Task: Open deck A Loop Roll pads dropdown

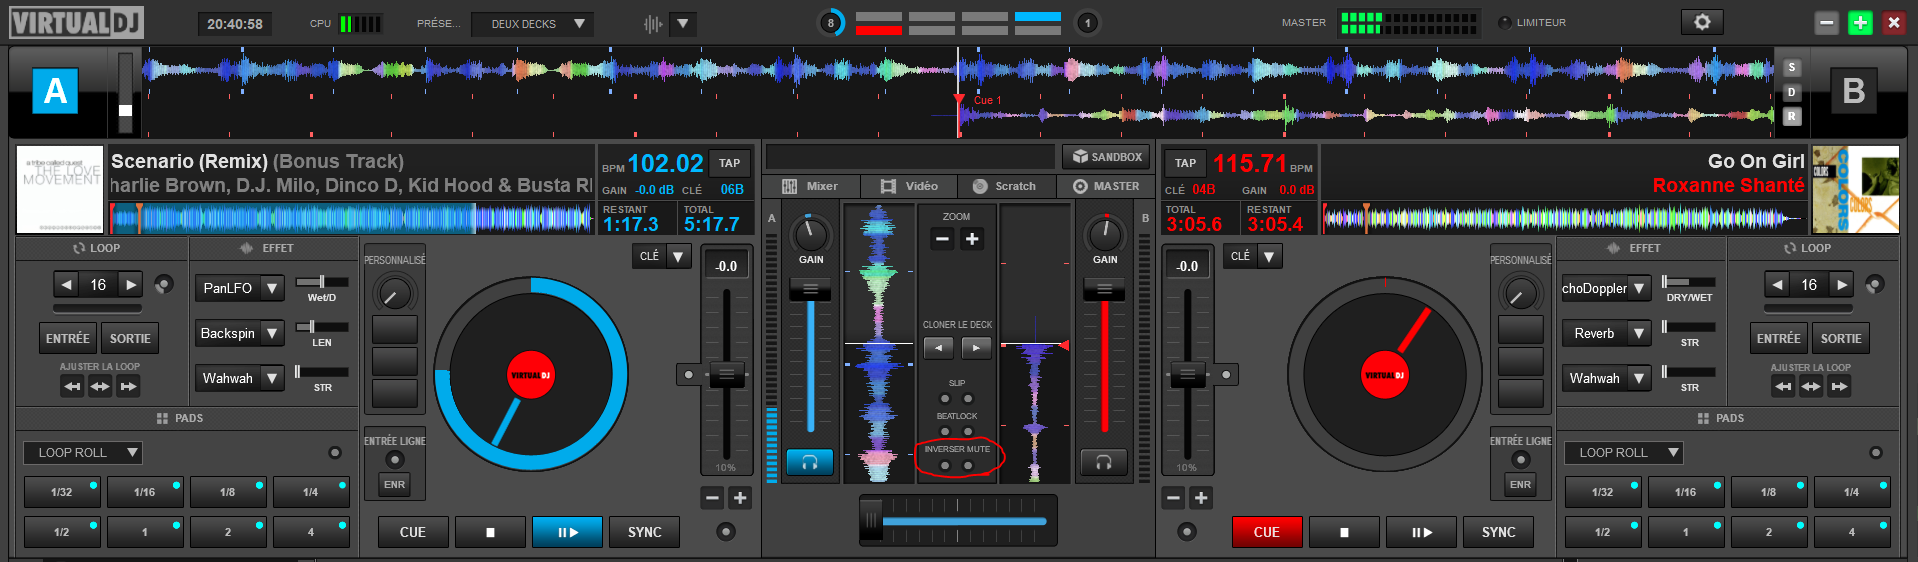Action: point(83,453)
